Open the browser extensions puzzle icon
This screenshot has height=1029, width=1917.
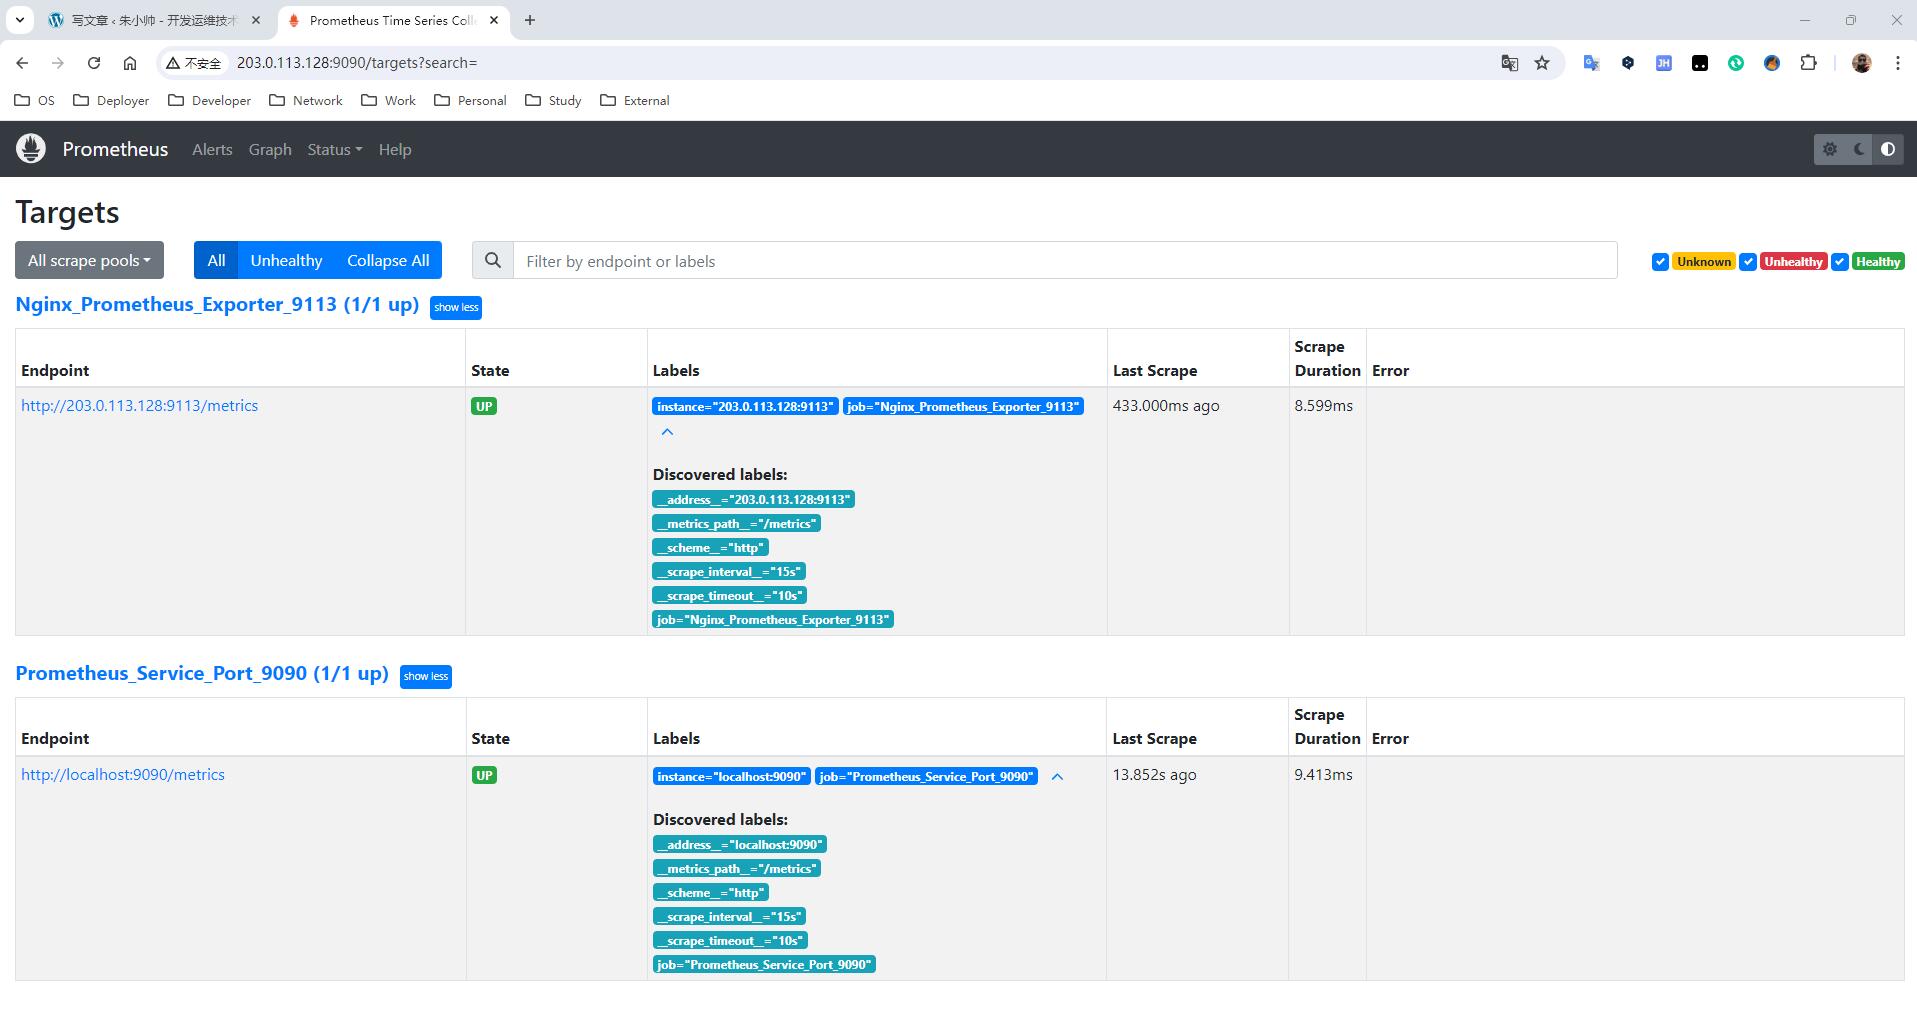1808,63
